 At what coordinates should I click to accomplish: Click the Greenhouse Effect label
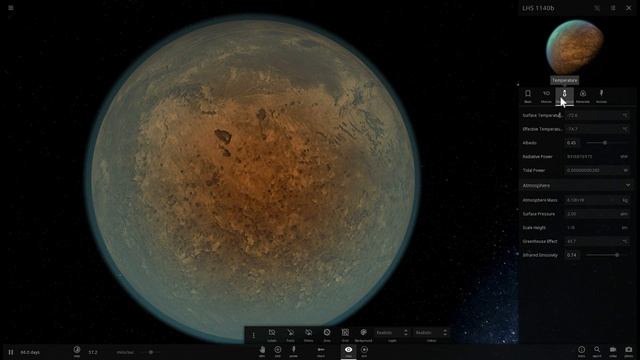coord(540,241)
